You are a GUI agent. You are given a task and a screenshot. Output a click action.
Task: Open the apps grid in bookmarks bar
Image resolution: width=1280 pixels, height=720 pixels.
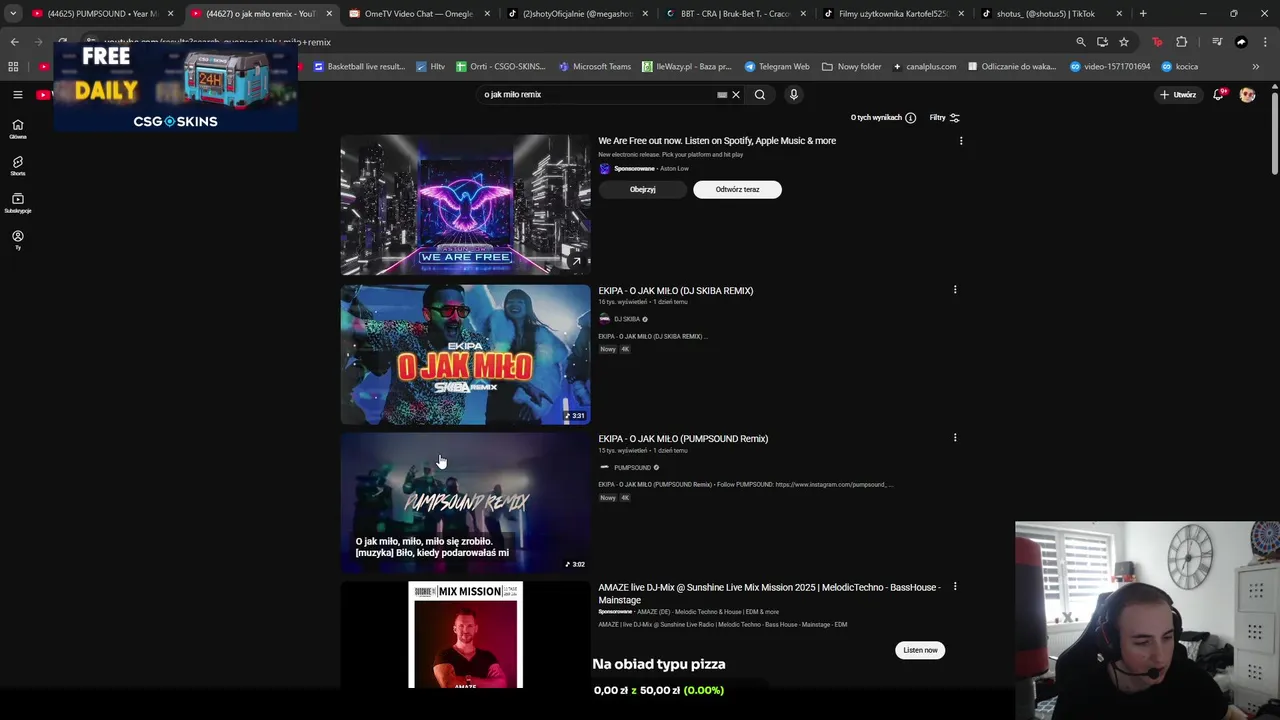[13, 67]
